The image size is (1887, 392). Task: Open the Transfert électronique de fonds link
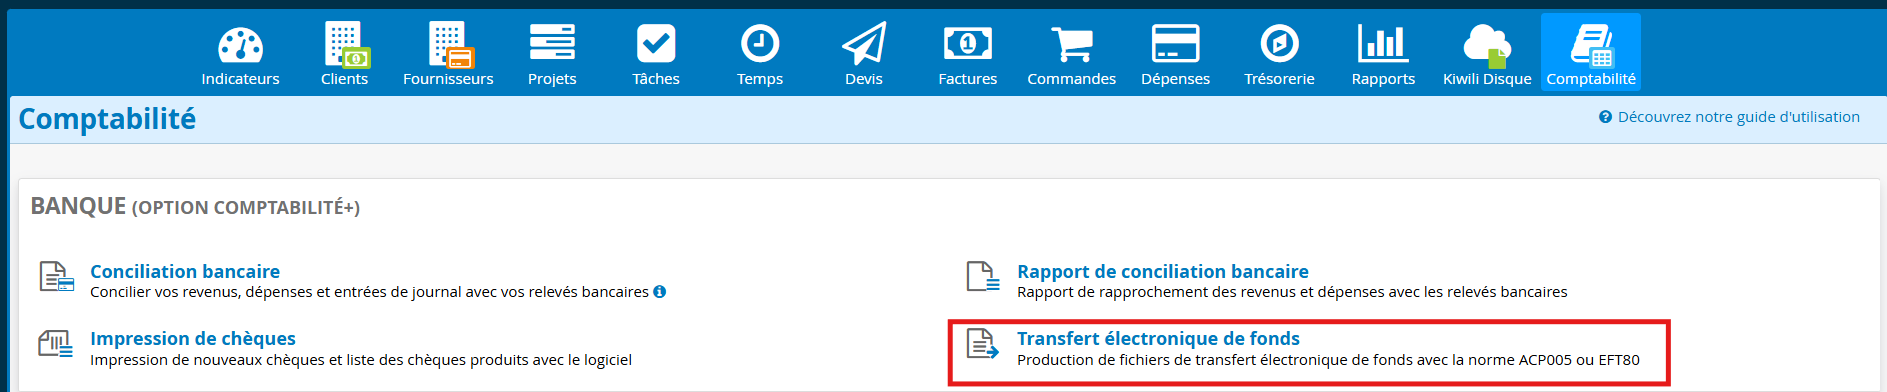coord(1158,339)
